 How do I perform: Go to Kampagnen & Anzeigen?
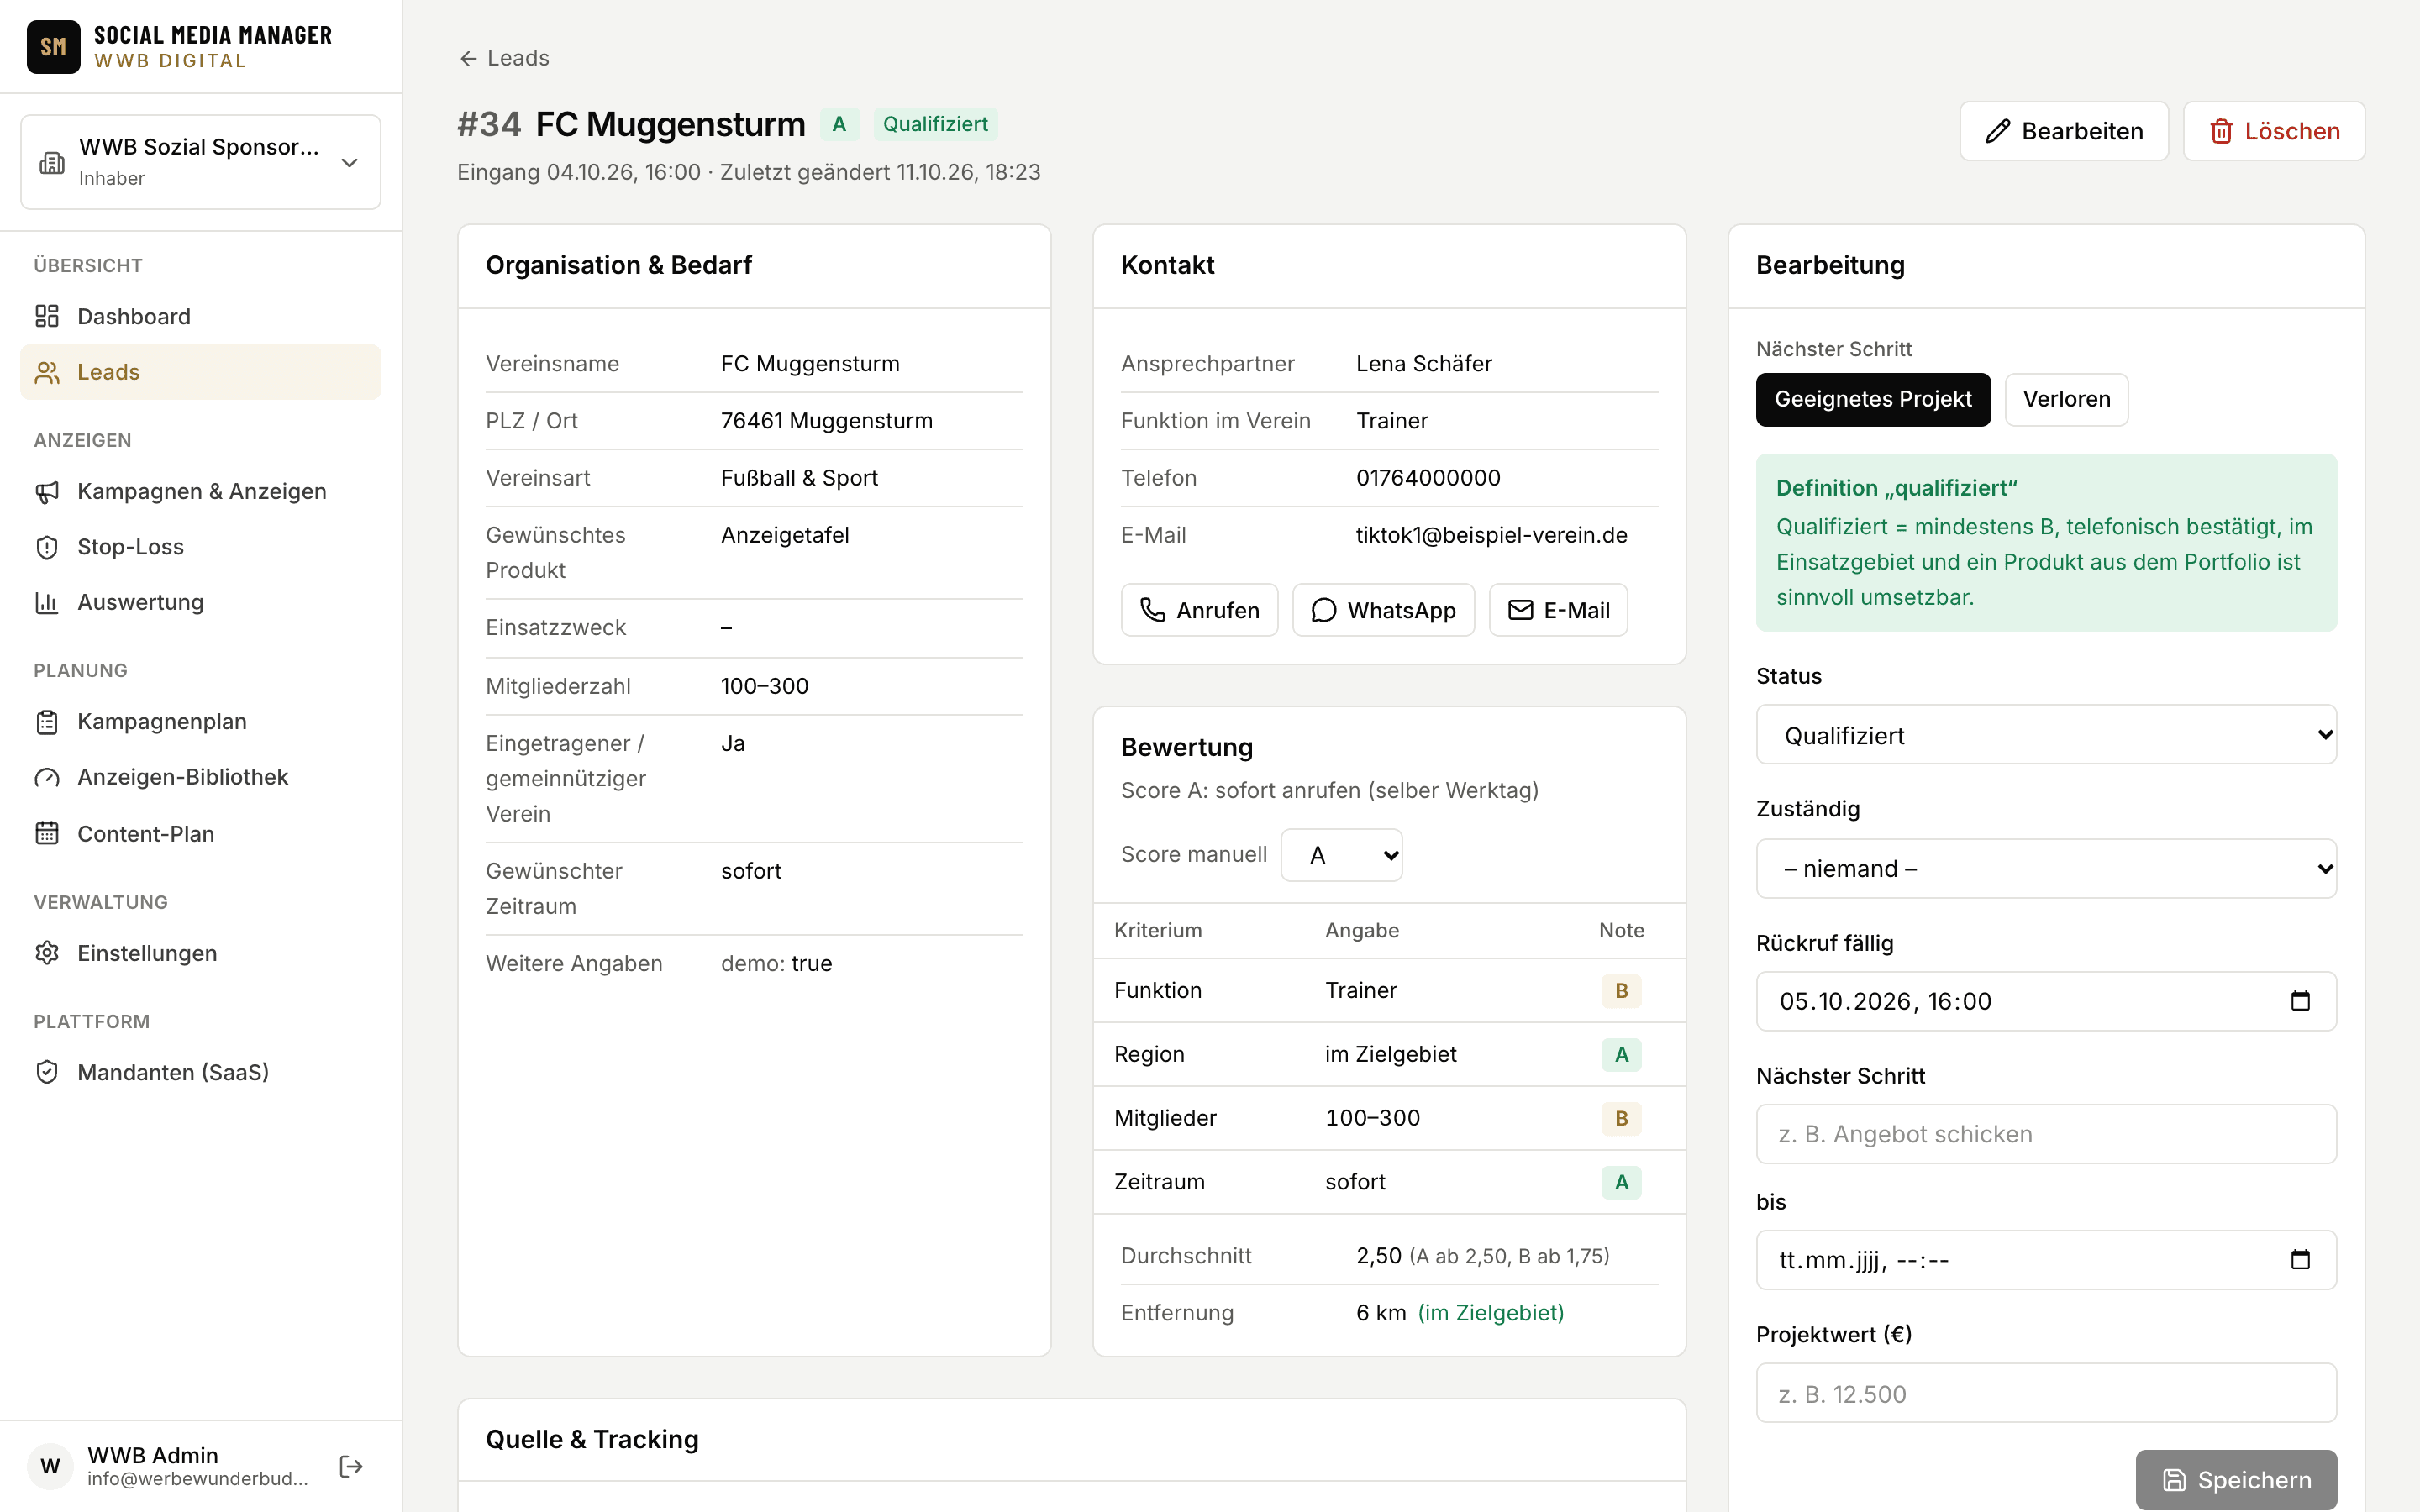tap(201, 491)
